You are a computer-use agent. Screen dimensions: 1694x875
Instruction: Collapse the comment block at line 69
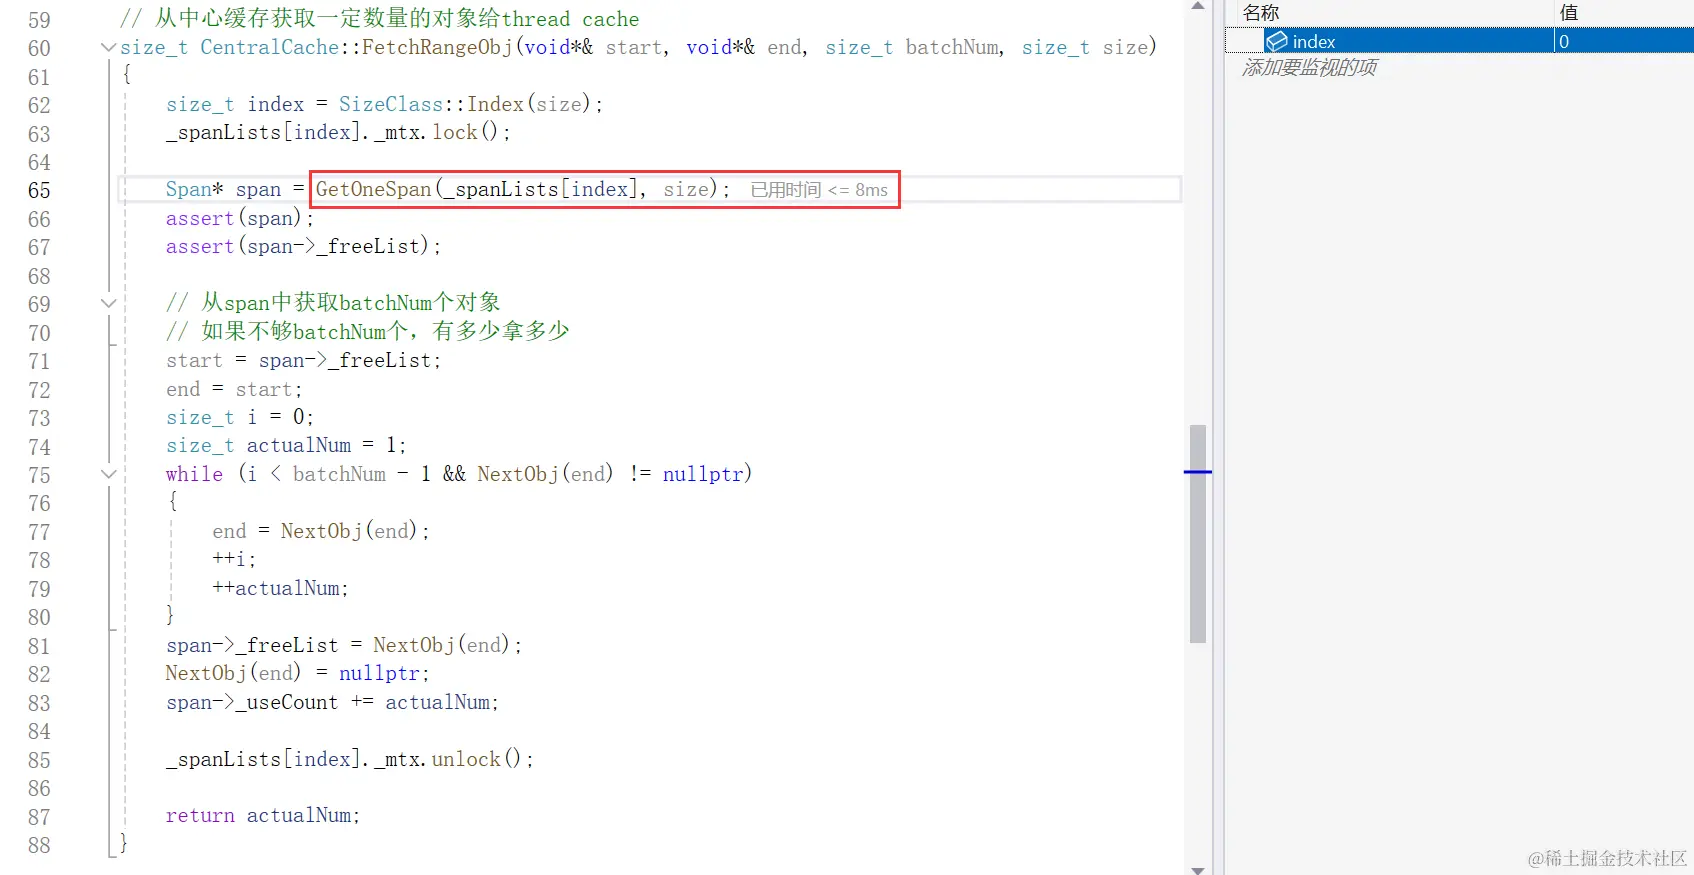(108, 303)
